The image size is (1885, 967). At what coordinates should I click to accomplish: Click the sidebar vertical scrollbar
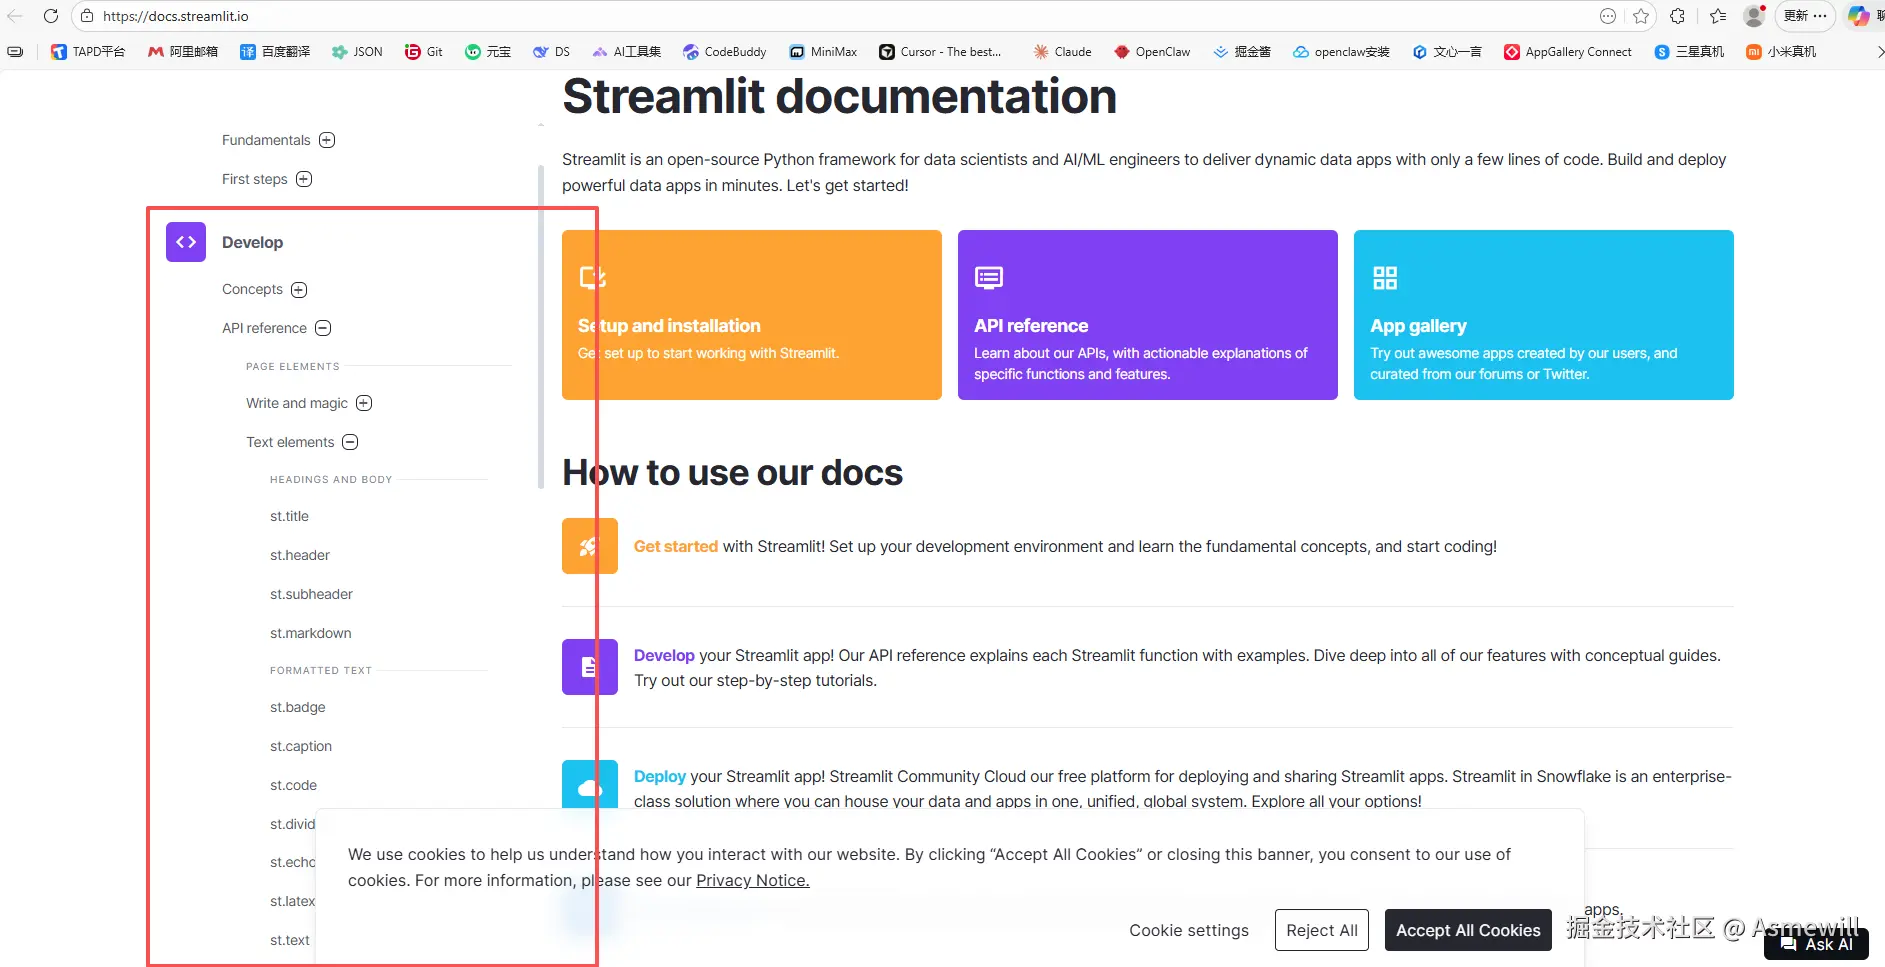coord(541,327)
